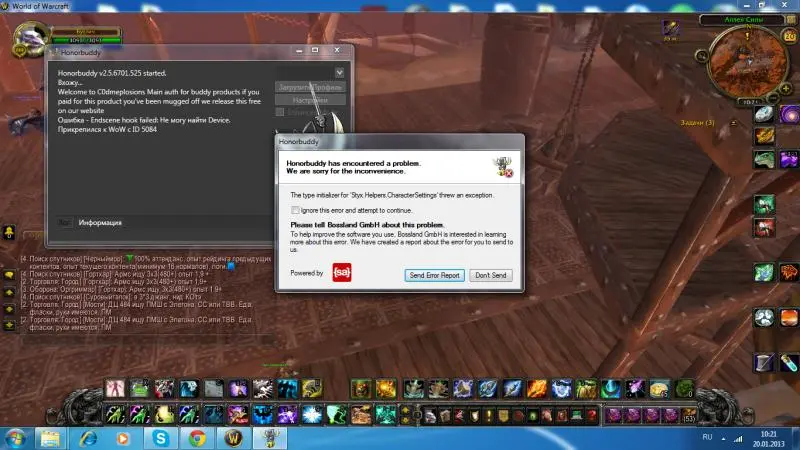Tick 'Ignore this error and attempt to continue'
Viewport: 800px width, 450px height.
point(296,211)
